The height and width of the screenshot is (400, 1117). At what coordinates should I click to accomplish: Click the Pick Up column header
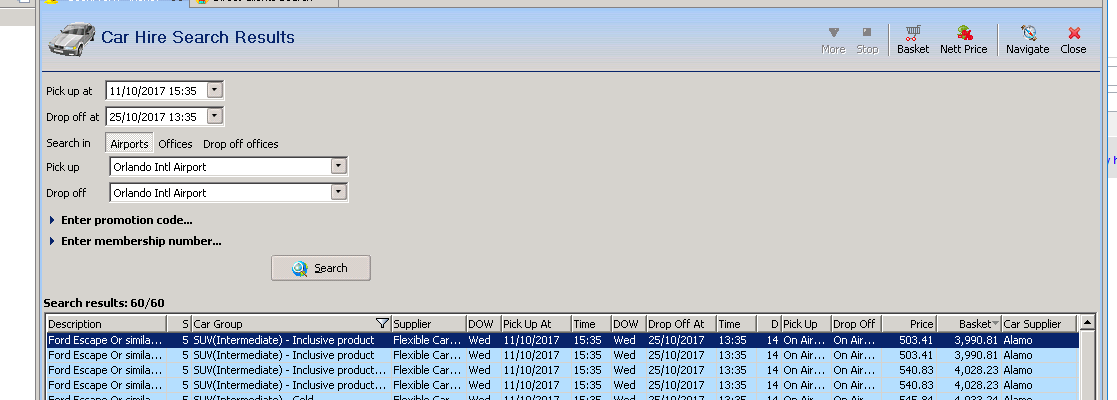(806, 324)
